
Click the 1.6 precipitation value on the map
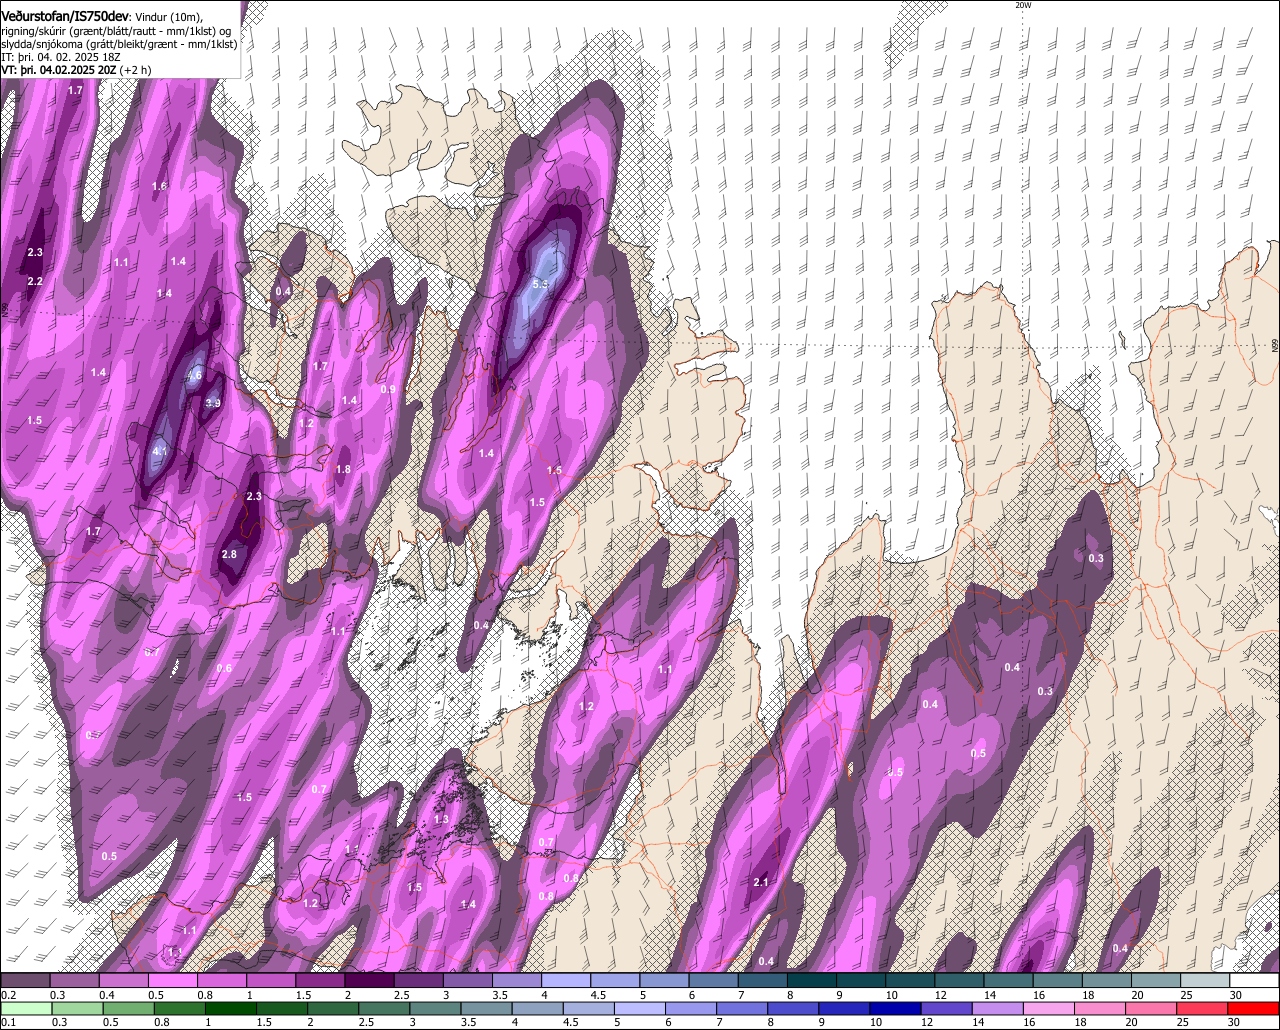point(160,187)
